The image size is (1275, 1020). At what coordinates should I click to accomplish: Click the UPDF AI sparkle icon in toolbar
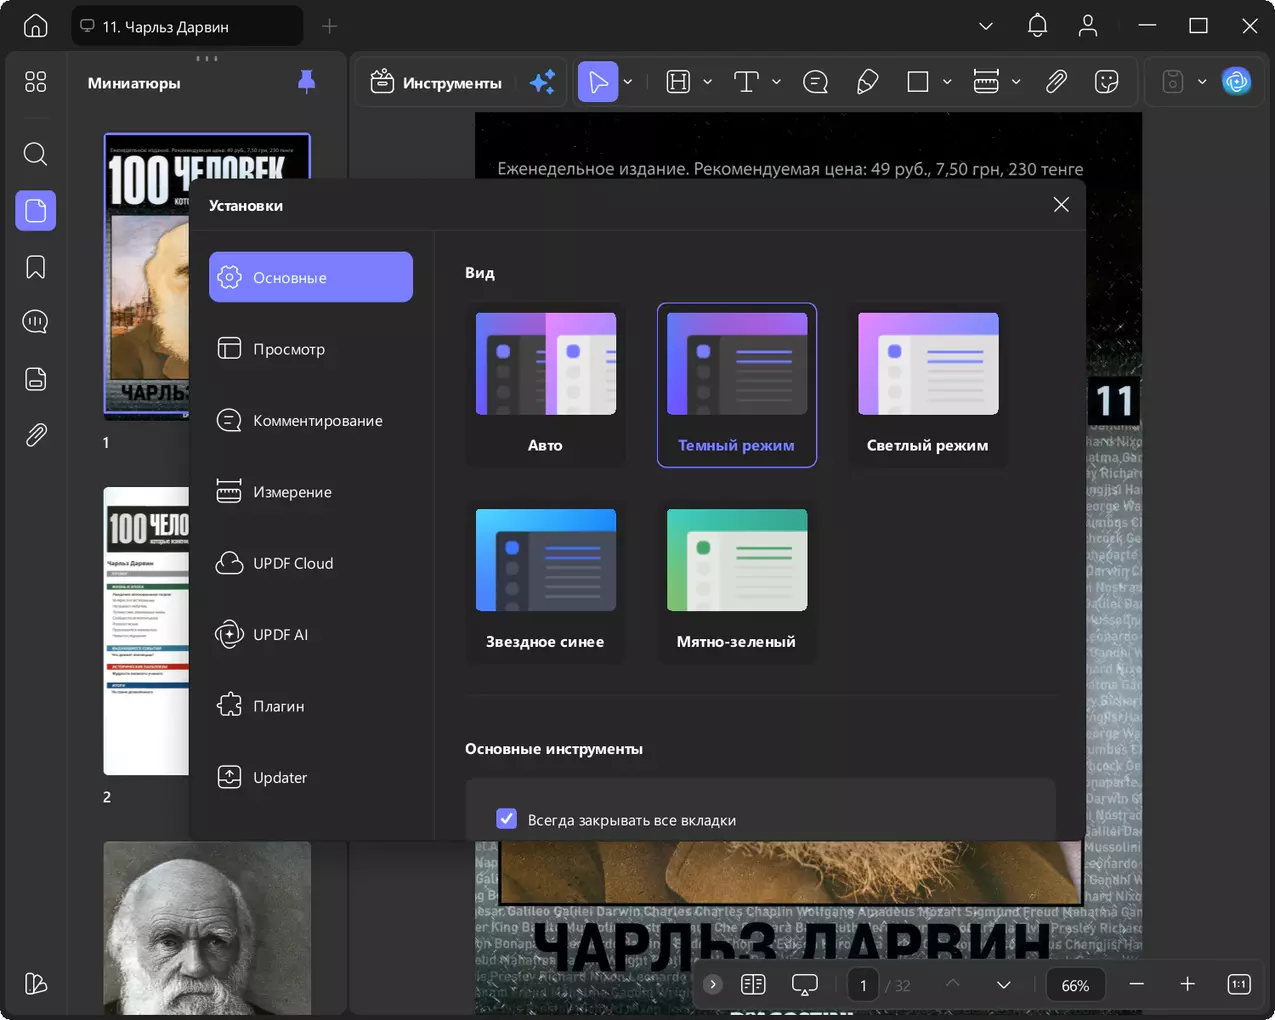(542, 82)
